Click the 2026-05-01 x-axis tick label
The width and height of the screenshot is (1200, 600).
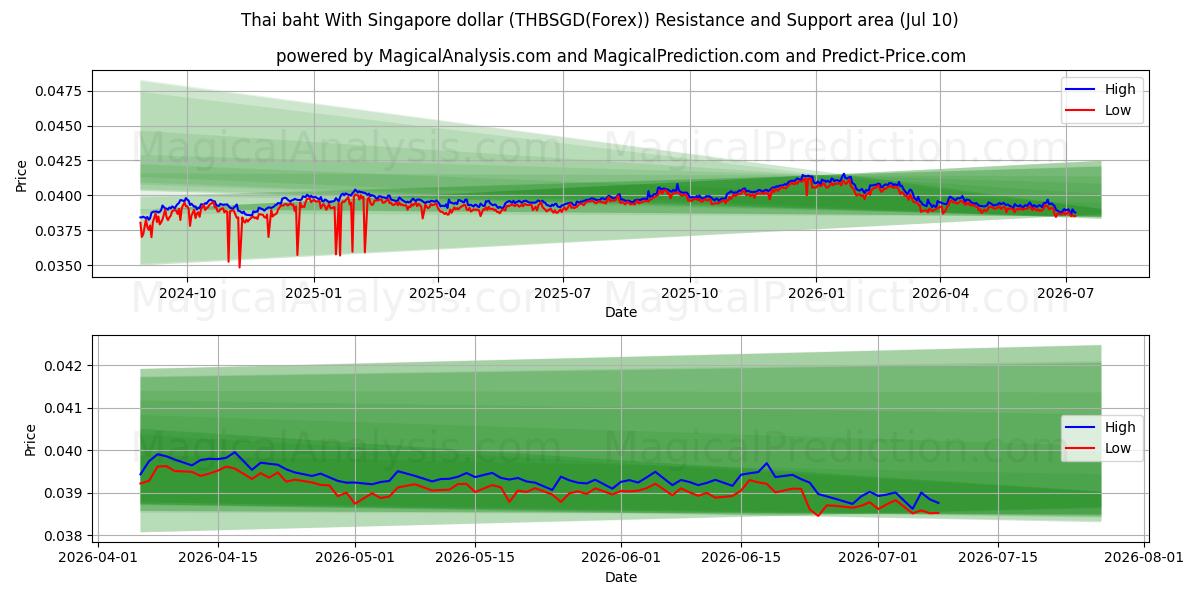click(x=355, y=558)
